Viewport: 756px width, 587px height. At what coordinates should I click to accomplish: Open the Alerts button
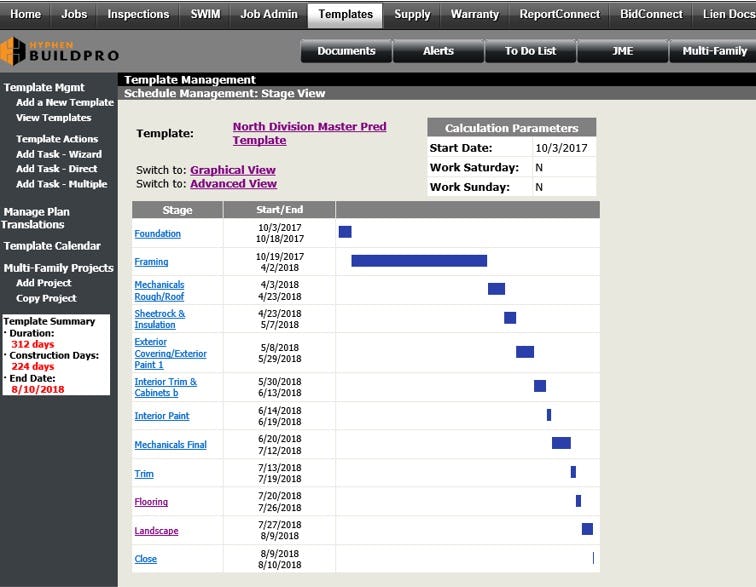coord(438,51)
